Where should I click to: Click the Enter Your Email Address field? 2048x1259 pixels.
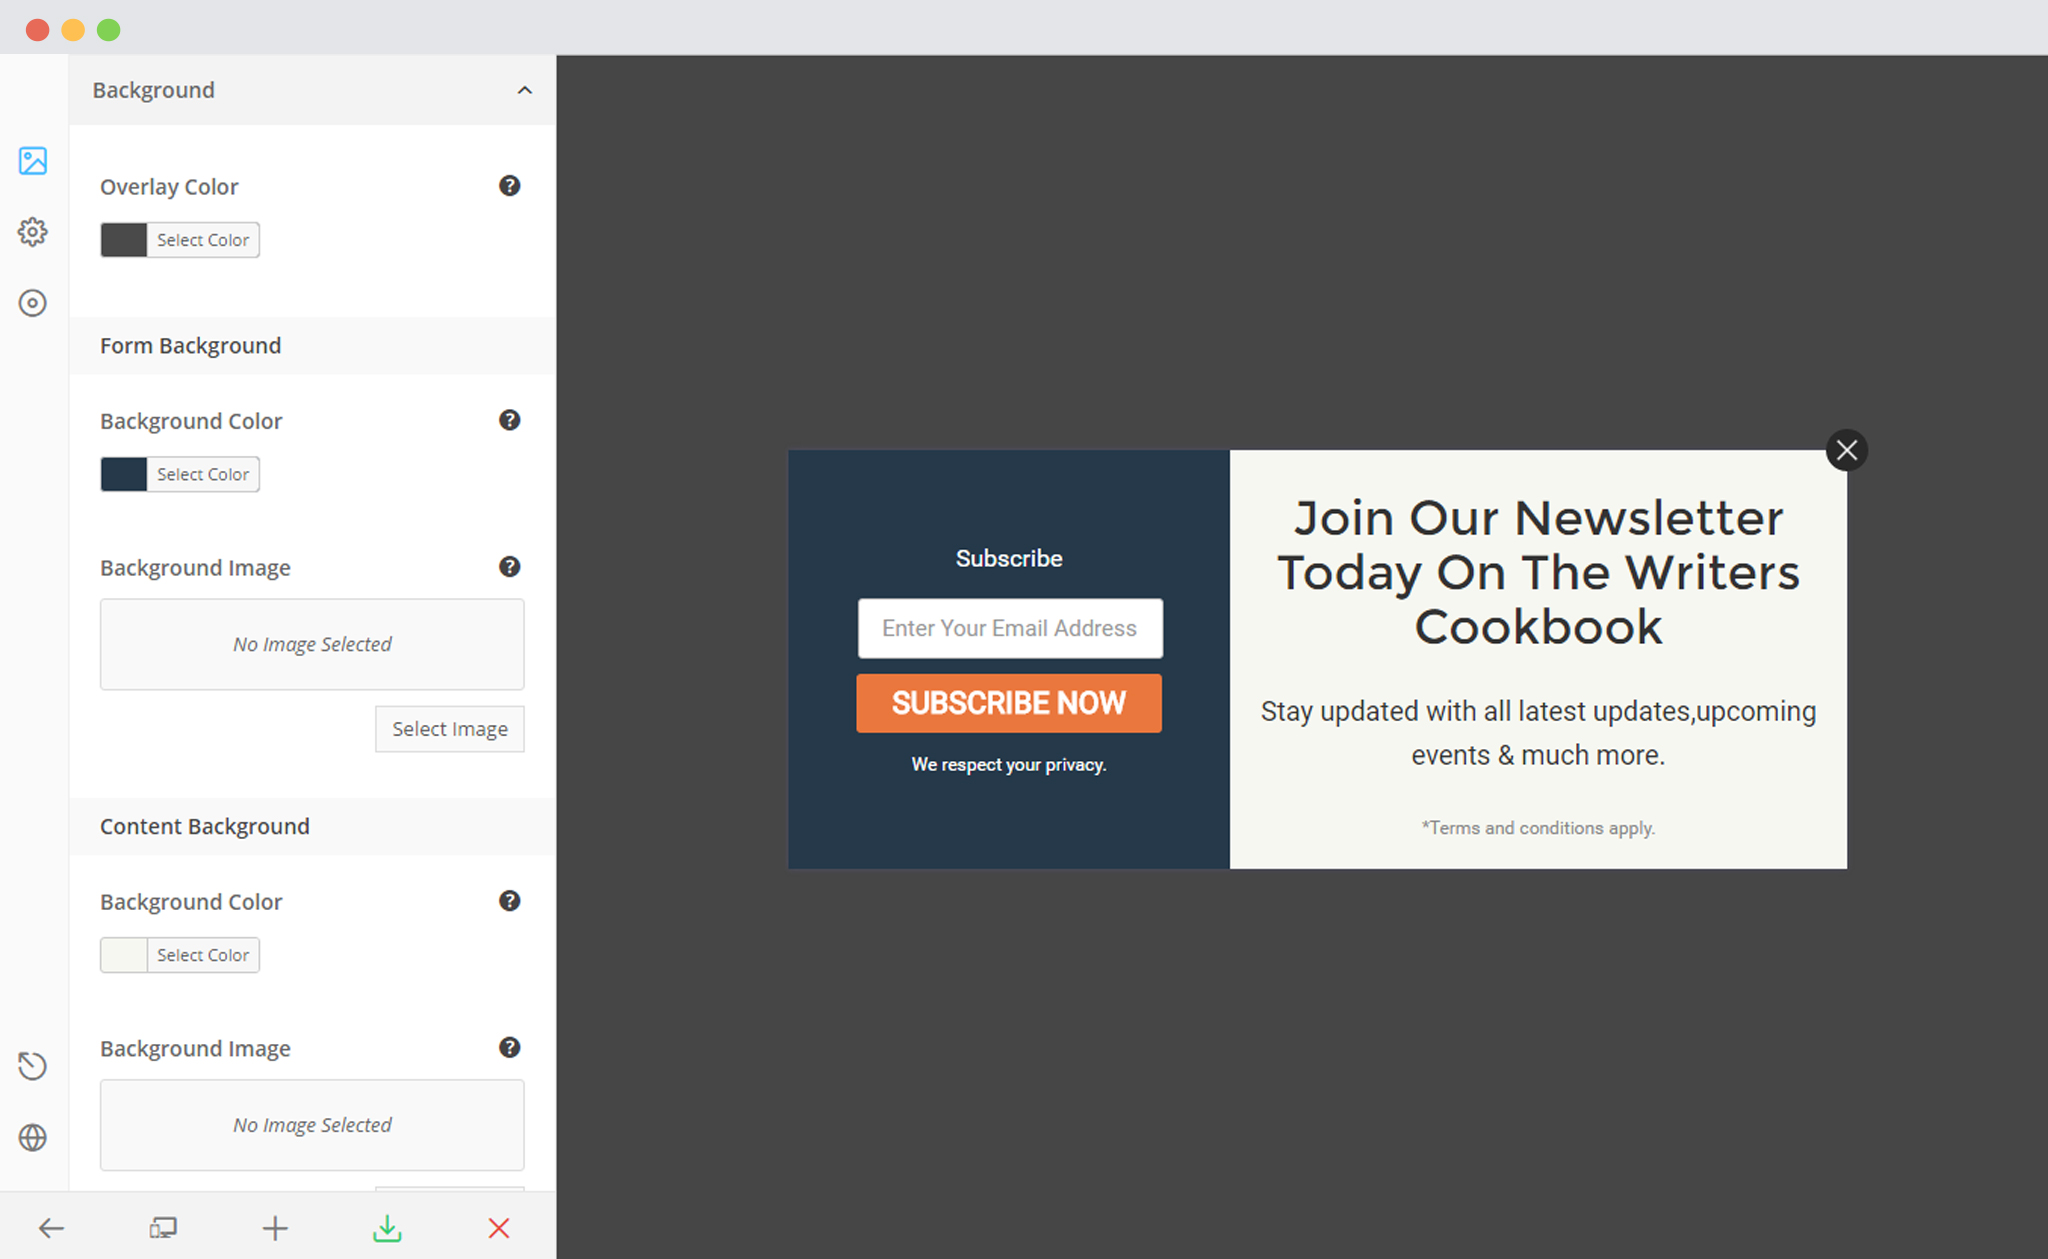tap(1009, 626)
